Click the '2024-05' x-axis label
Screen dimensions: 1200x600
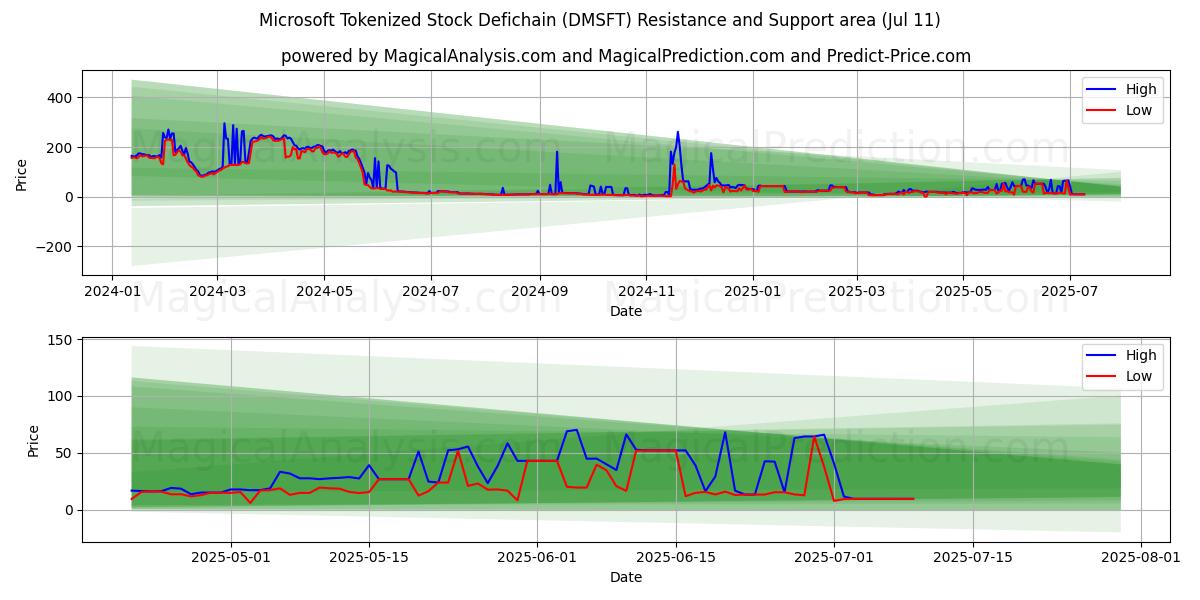tap(324, 291)
